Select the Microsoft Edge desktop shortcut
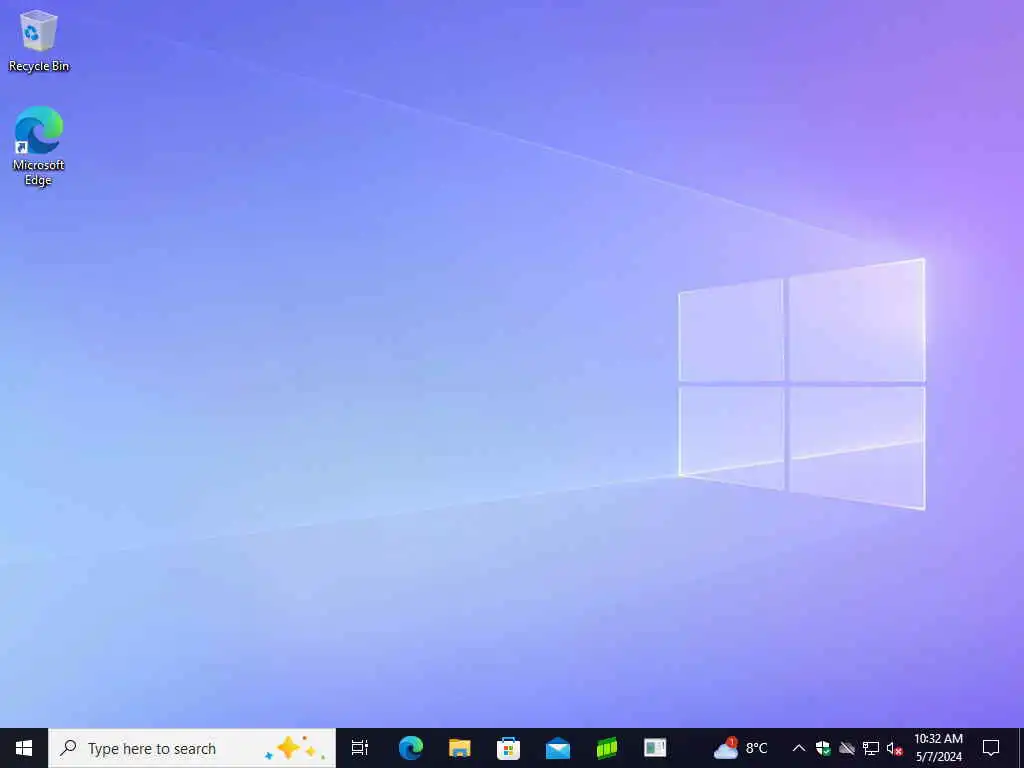Screen dimensions: 1024x768 (39, 146)
